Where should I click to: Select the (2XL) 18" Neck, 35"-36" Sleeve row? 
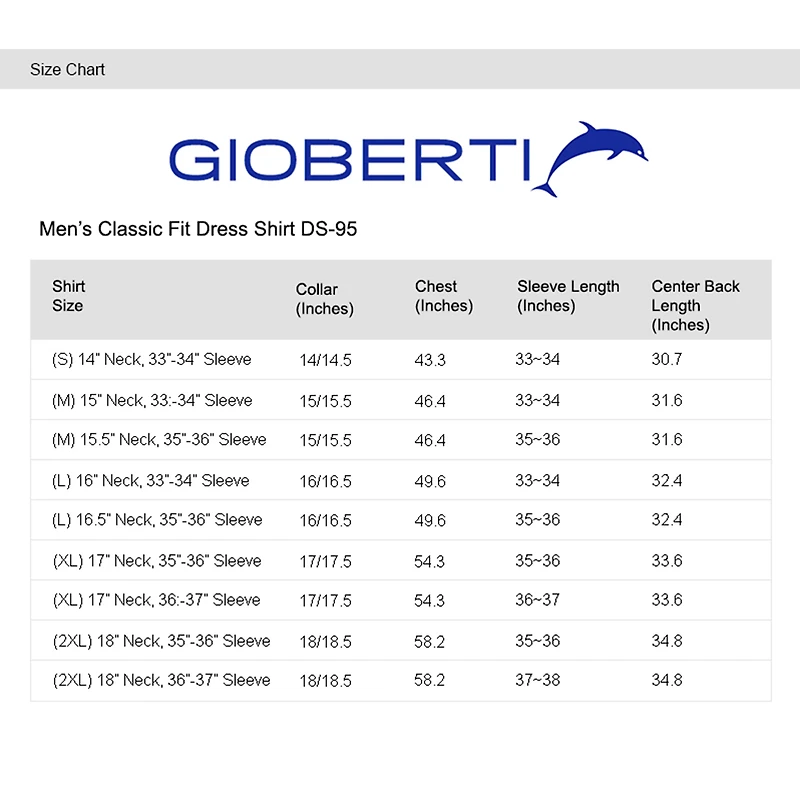pos(401,640)
